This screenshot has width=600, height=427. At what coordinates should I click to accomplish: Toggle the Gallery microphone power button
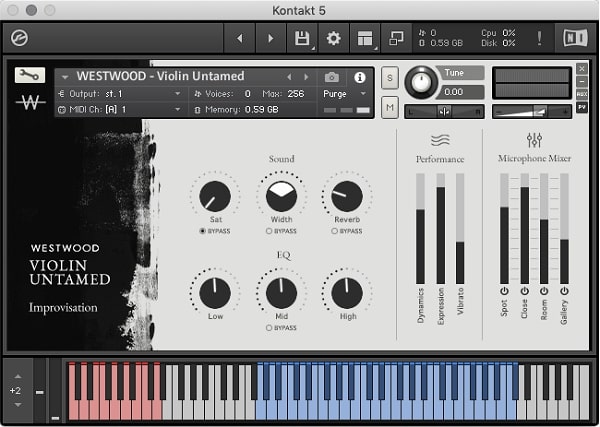point(564,291)
